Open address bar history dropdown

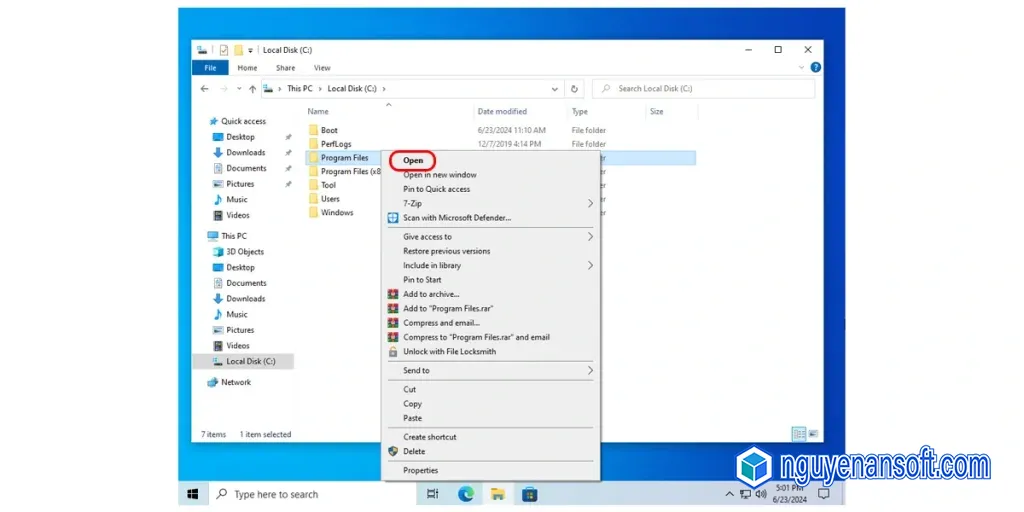tap(554, 89)
